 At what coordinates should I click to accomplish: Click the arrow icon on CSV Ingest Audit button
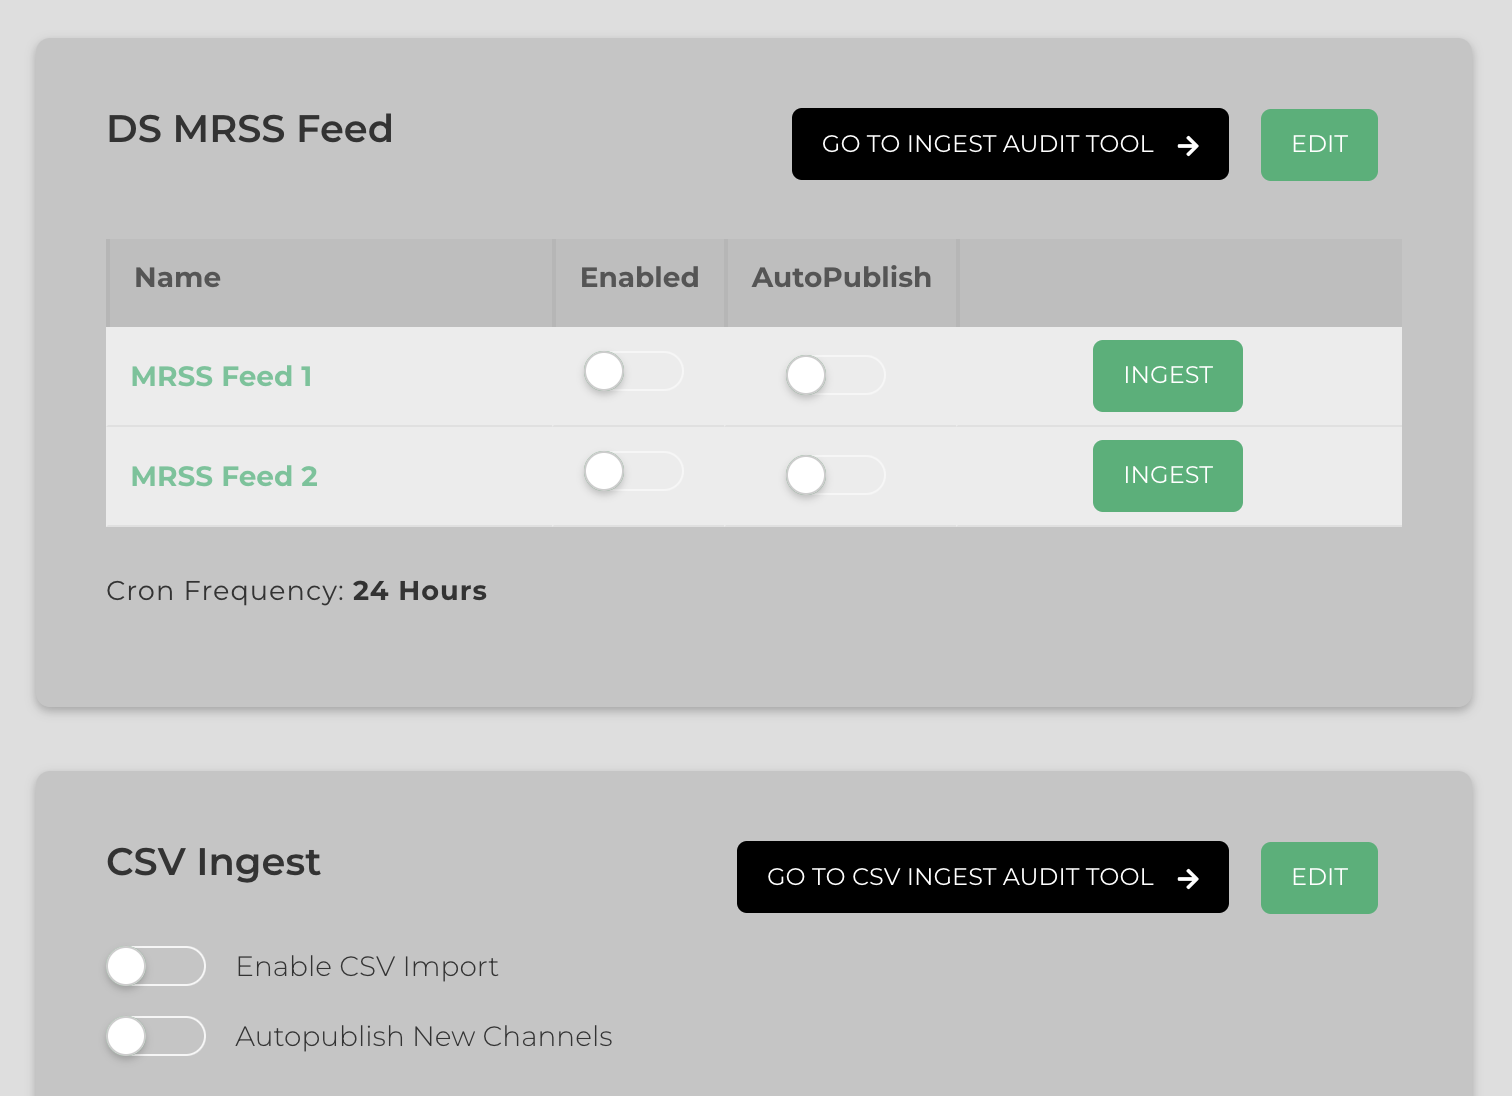(x=1188, y=879)
